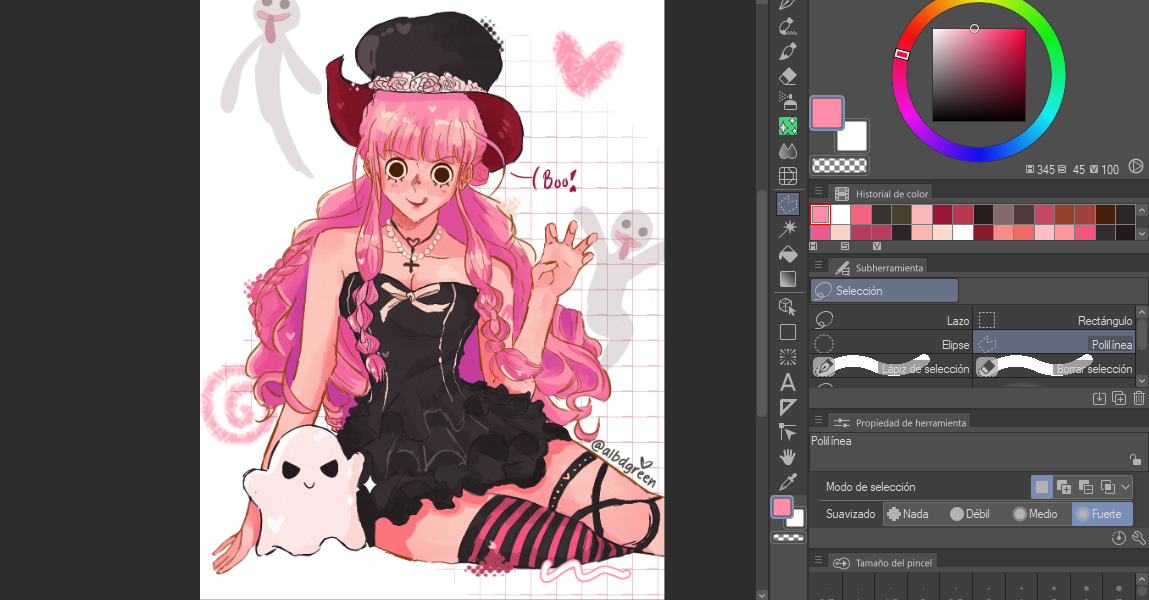The width and height of the screenshot is (1149, 600).
Task: Click the up arrow in brush size scrollbar
Action: 1142,579
